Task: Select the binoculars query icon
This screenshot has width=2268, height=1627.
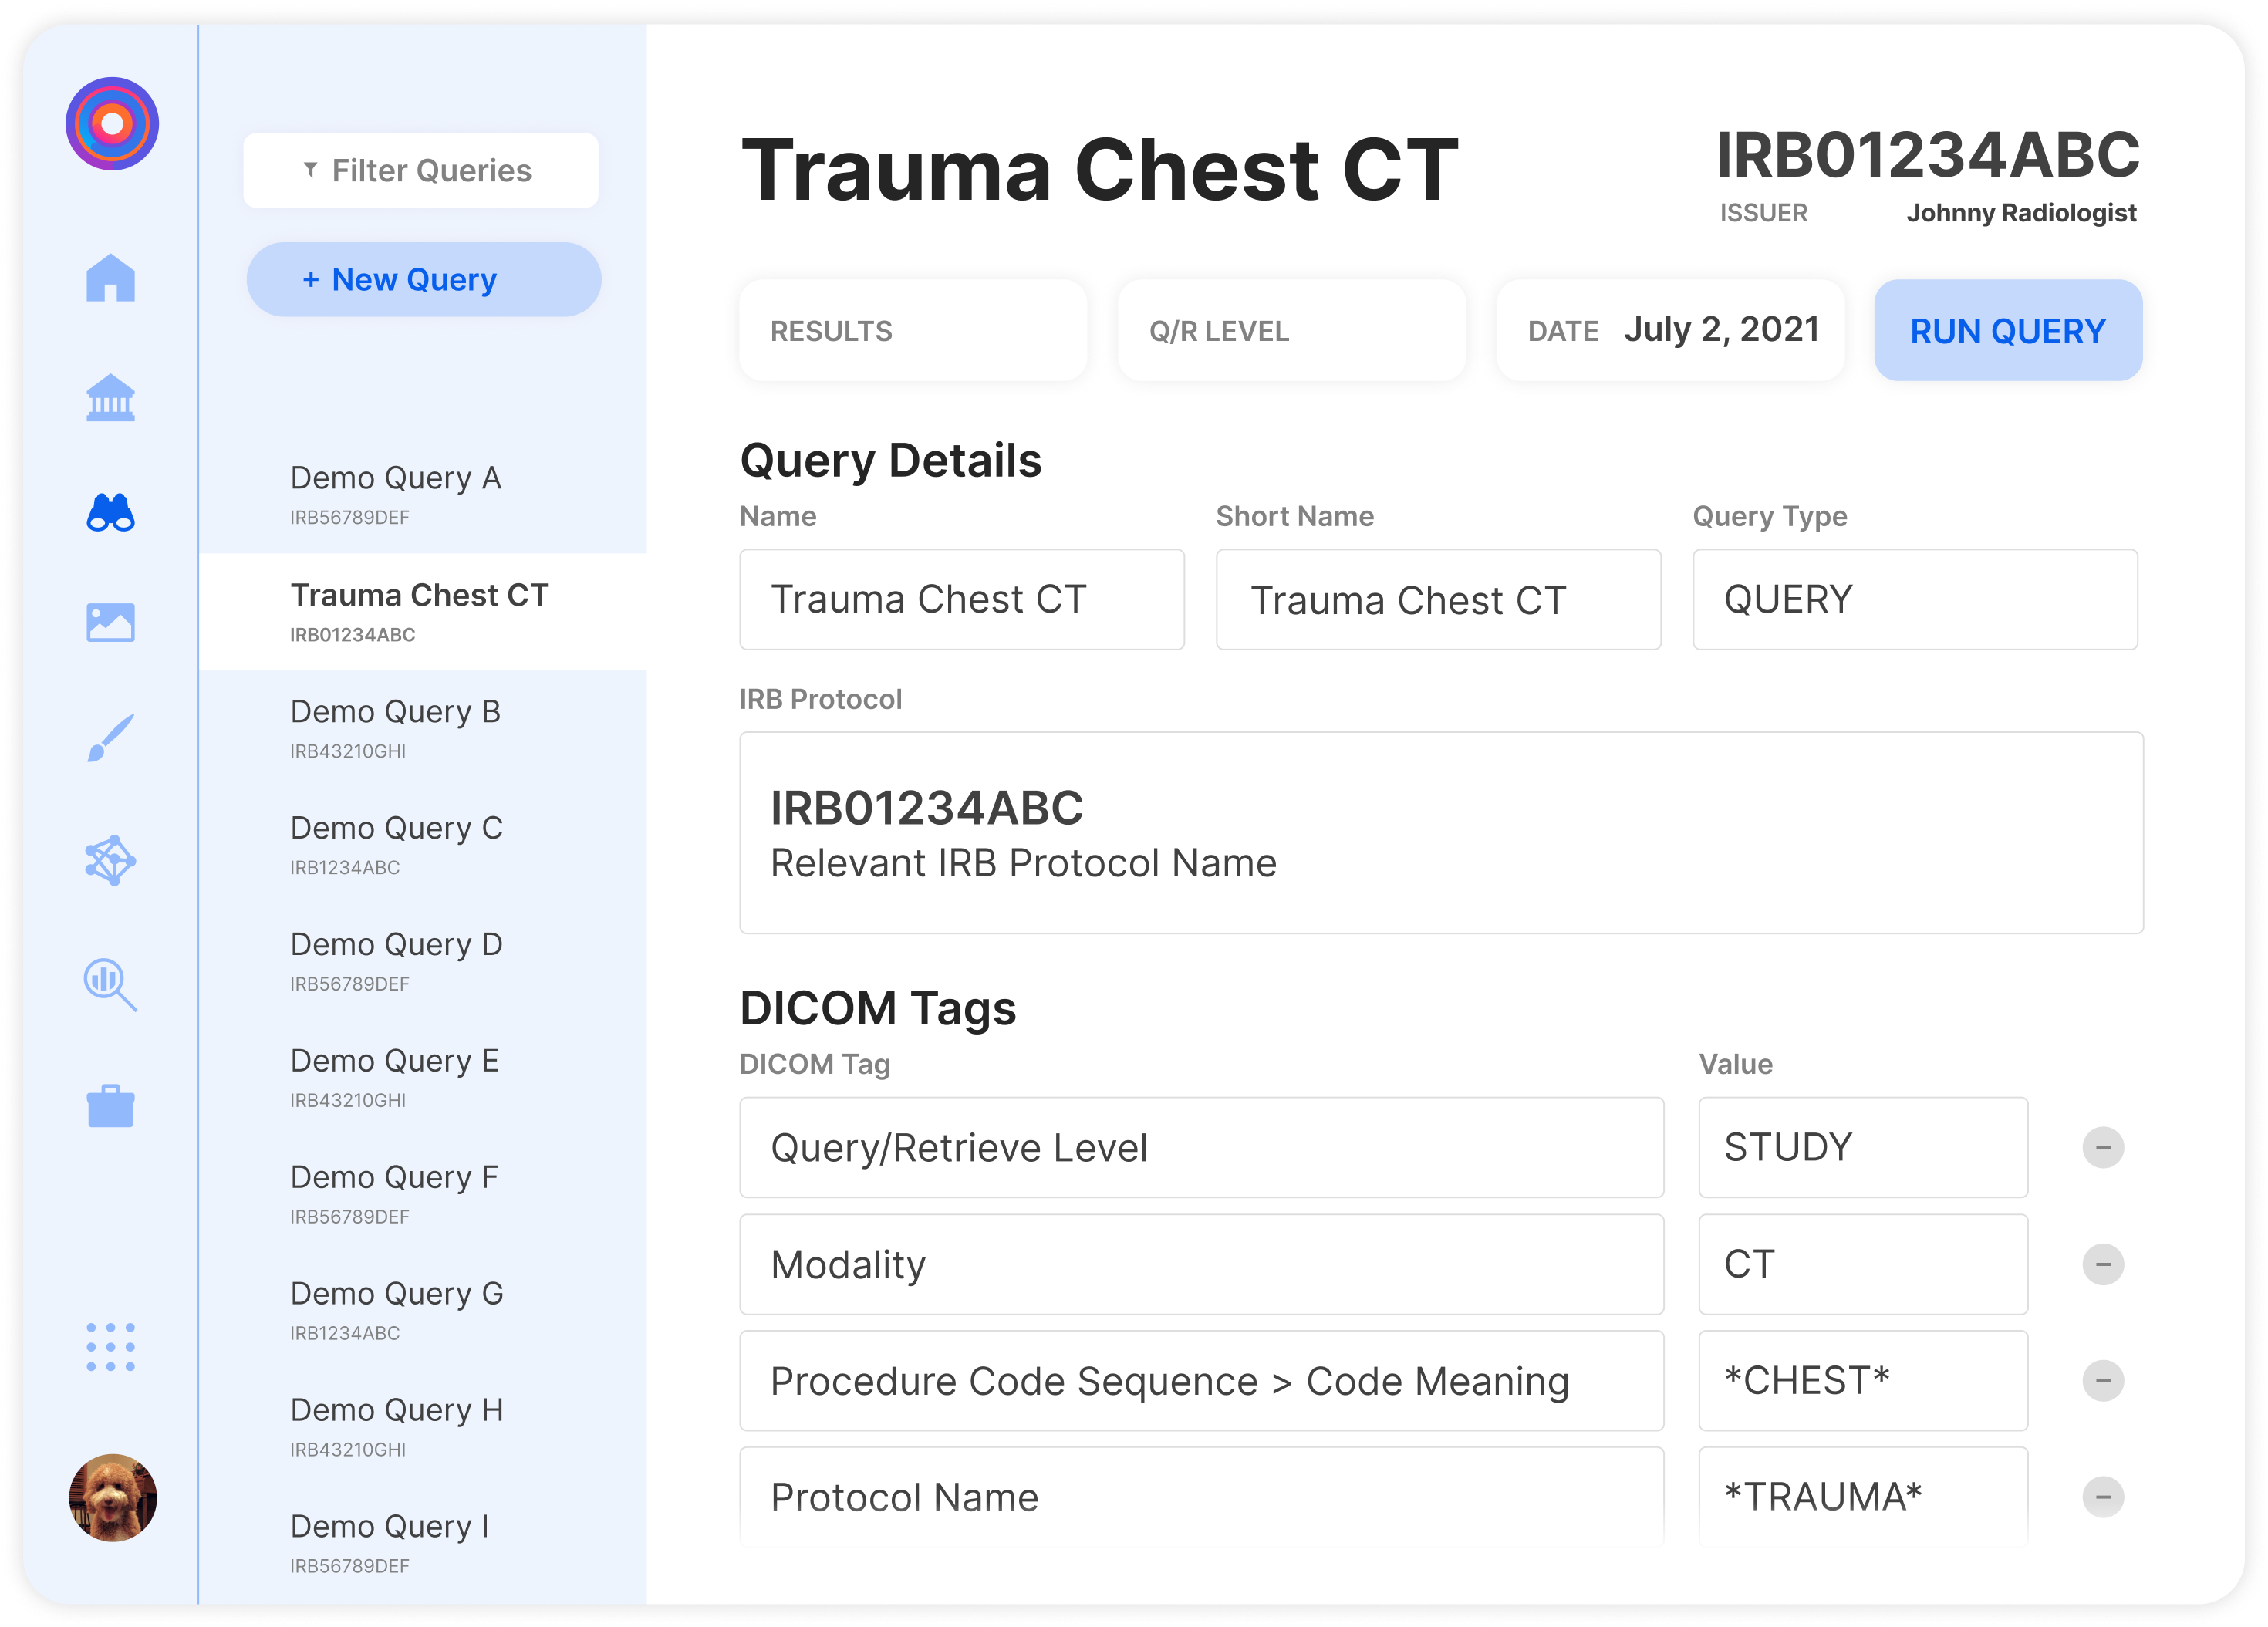Action: [x=111, y=512]
